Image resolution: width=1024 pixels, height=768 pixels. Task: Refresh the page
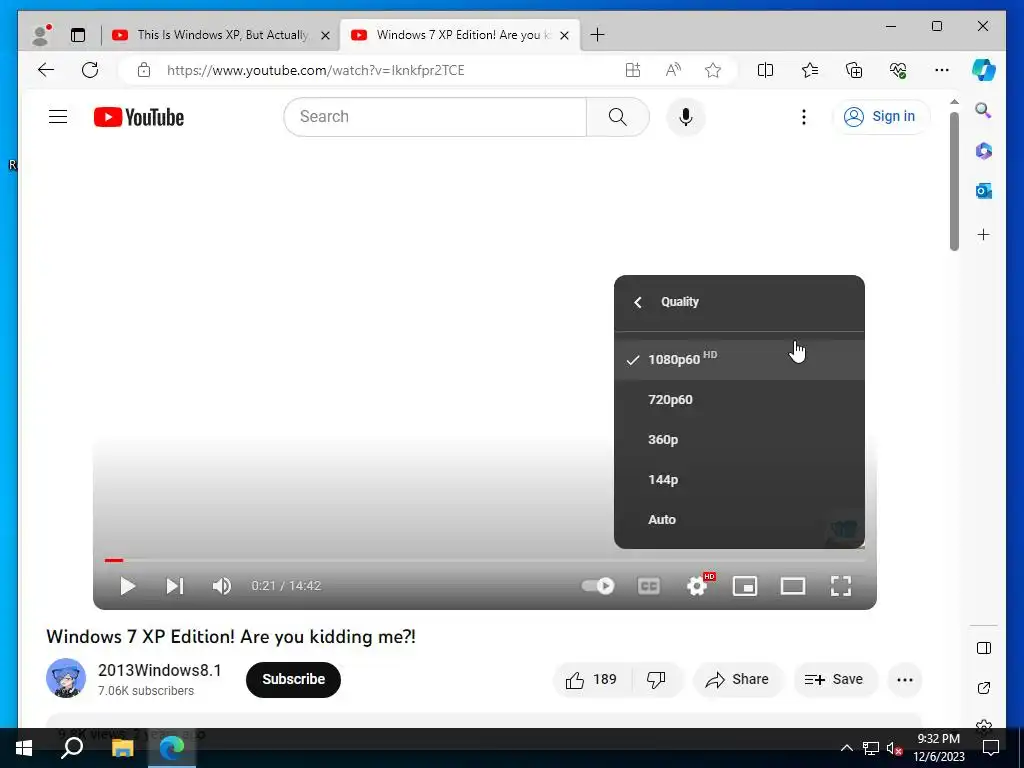click(x=90, y=70)
